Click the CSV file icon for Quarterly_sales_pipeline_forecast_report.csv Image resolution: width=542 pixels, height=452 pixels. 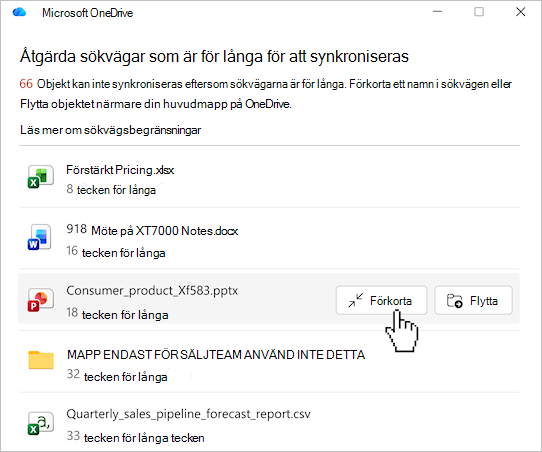click(40, 423)
